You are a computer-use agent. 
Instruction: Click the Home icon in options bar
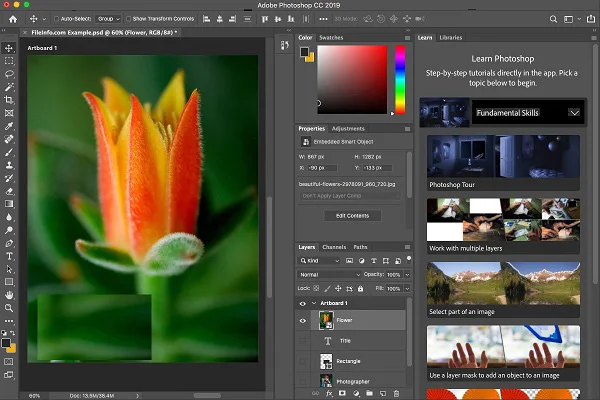pos(11,18)
